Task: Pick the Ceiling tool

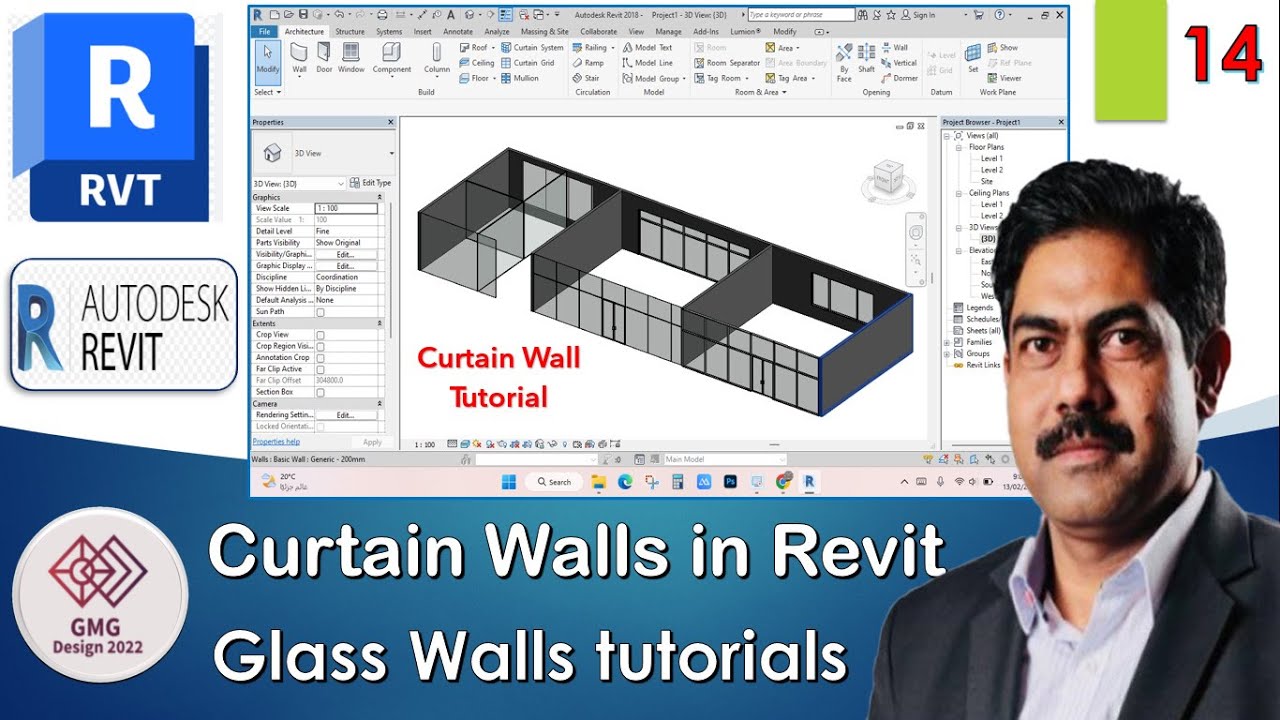Action: coord(477,62)
